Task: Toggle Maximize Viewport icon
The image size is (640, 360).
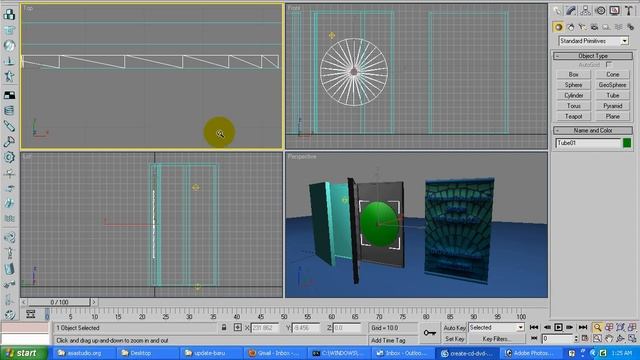Action: 632,338
